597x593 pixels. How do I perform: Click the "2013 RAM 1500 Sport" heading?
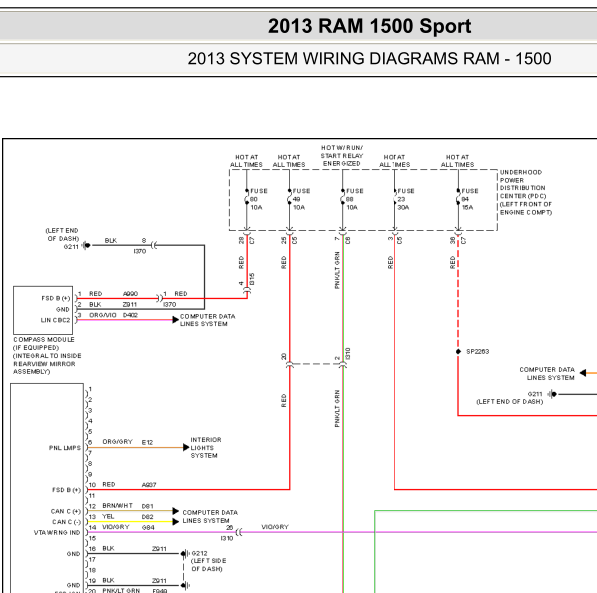click(x=369, y=26)
